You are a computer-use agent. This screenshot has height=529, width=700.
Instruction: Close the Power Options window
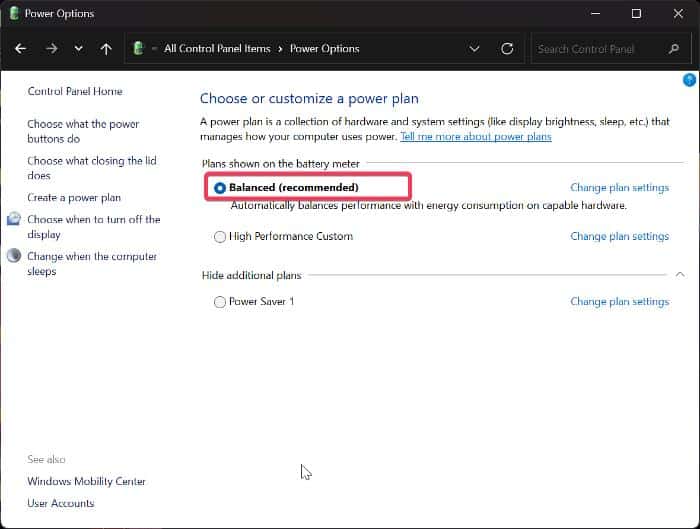tap(678, 13)
